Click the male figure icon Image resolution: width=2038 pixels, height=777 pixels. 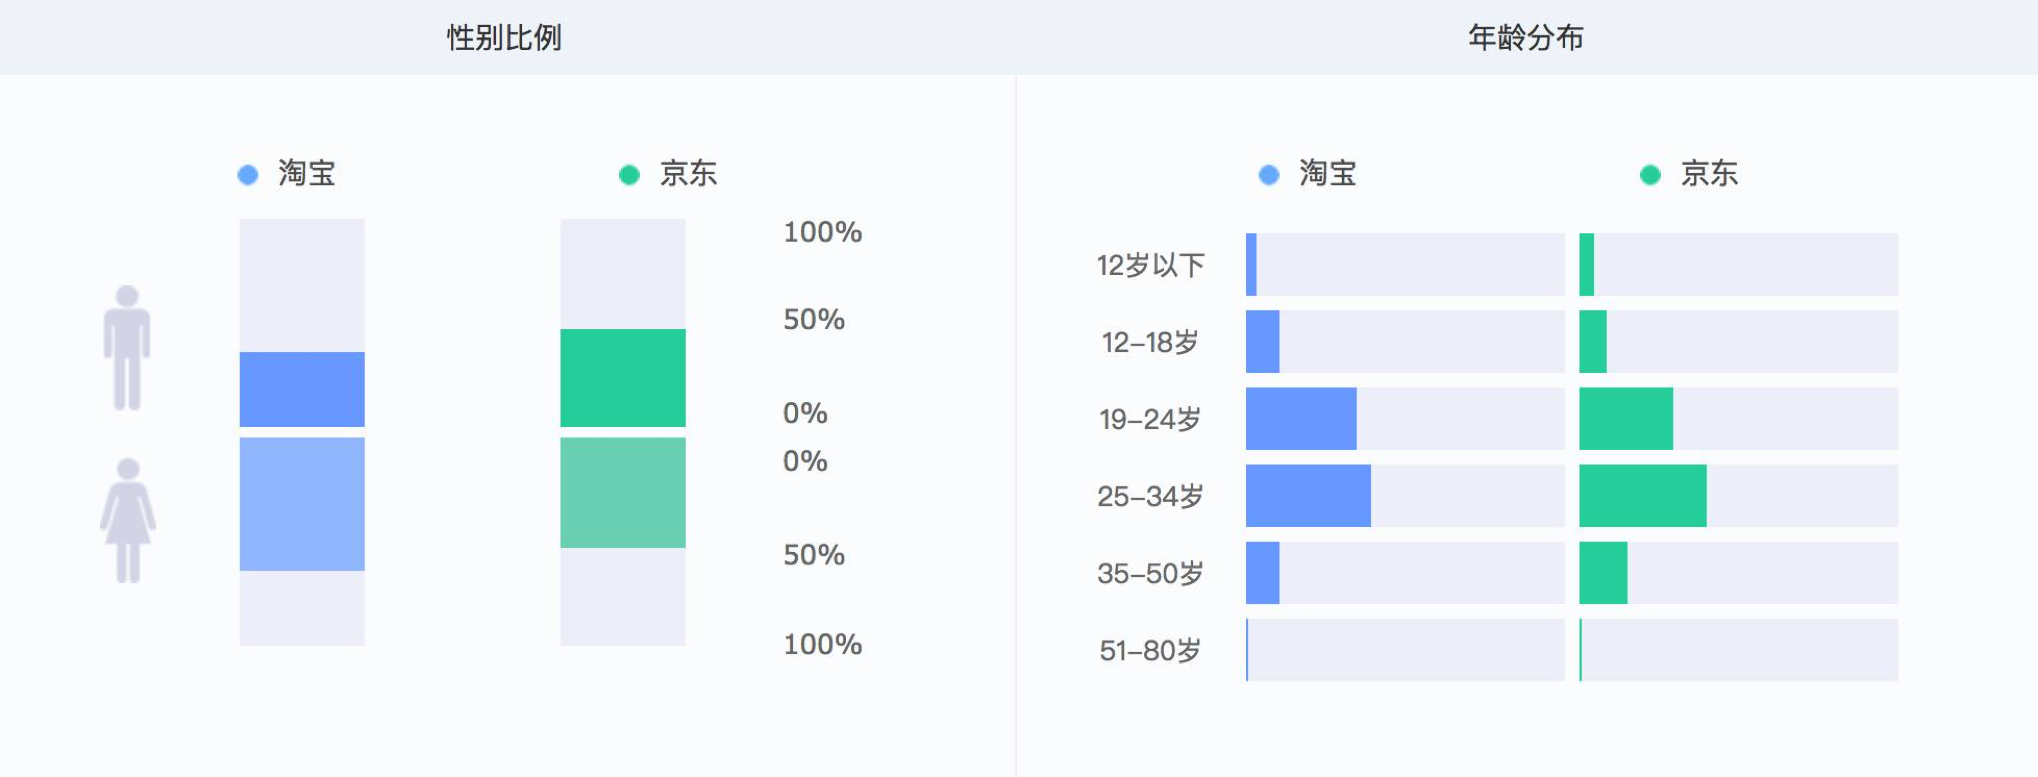click(127, 348)
